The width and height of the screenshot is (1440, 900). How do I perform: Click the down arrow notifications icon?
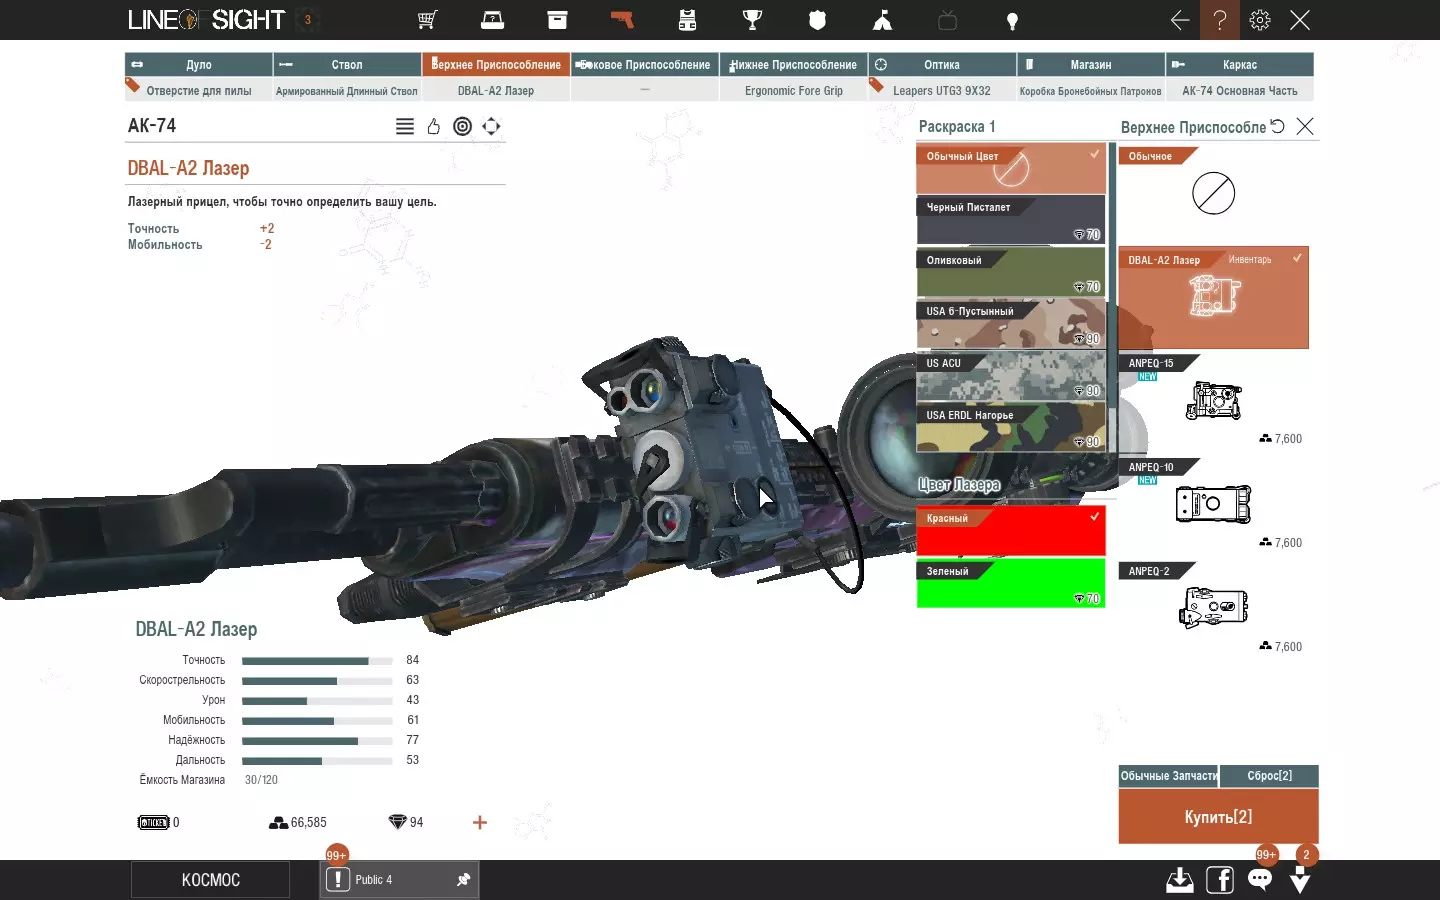1300,880
